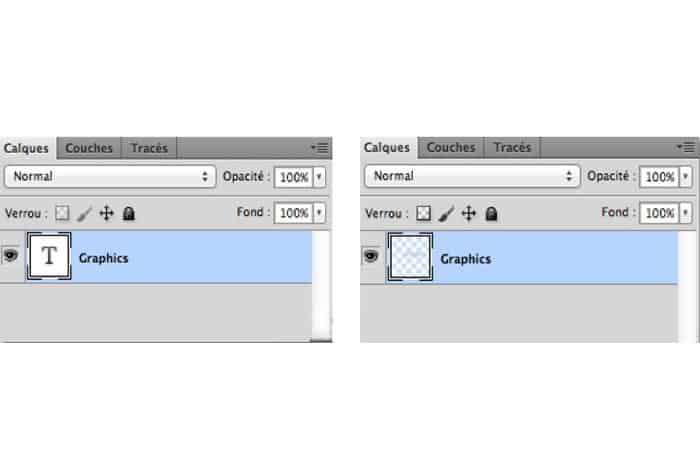Click lock image pixels brush icon in right panel
The height and width of the screenshot is (450, 700).
[446, 213]
